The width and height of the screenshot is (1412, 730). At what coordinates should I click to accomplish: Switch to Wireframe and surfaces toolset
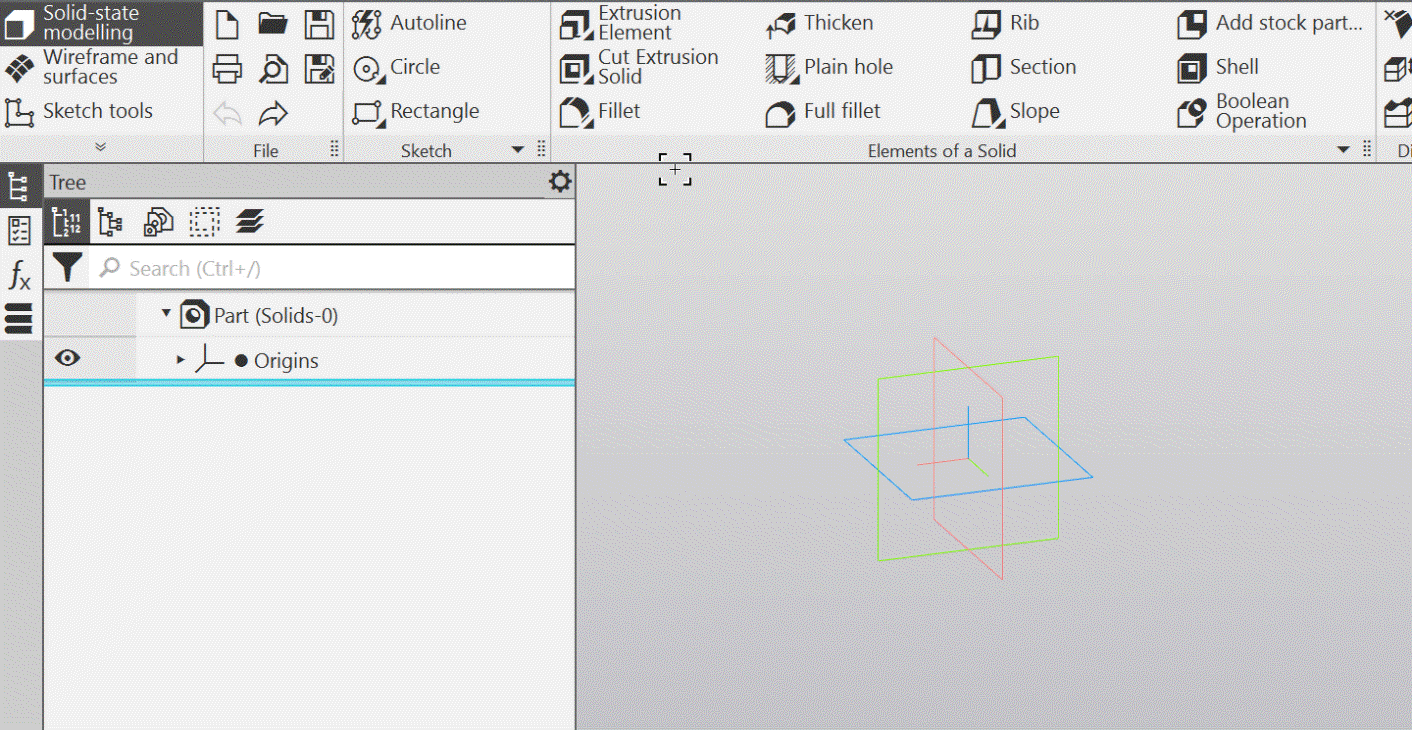point(100,67)
